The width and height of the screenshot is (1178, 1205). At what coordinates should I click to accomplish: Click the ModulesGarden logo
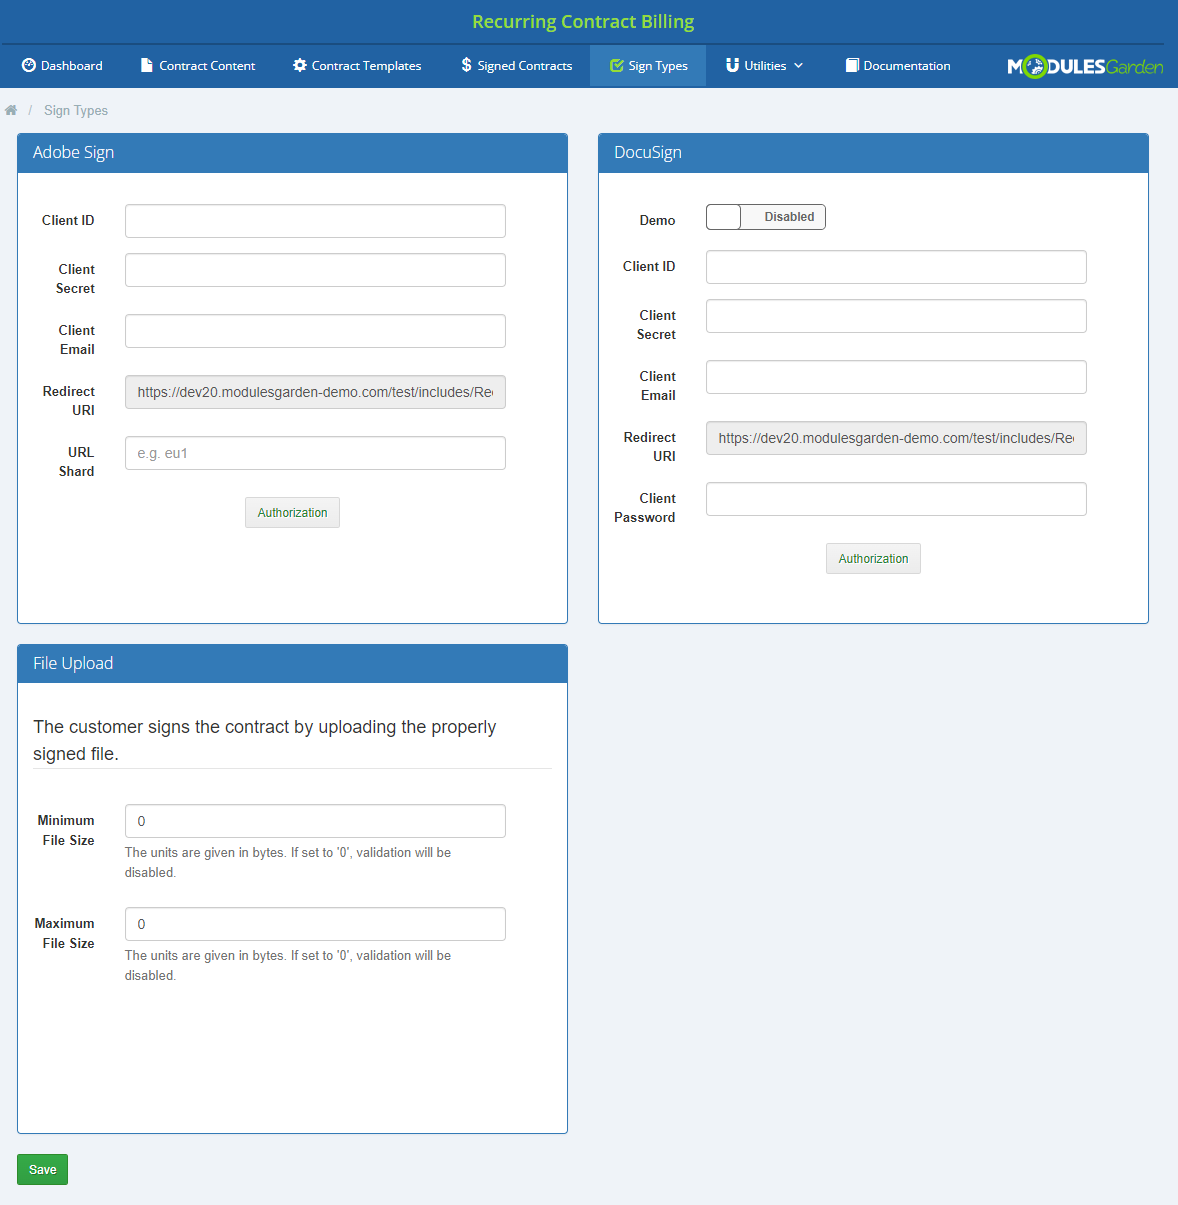[x=1085, y=66]
